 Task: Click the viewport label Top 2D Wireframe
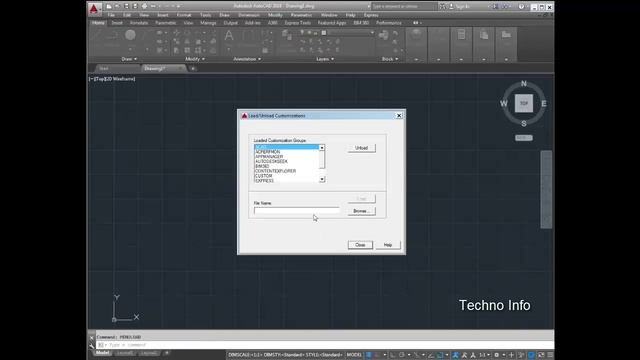coord(112,79)
